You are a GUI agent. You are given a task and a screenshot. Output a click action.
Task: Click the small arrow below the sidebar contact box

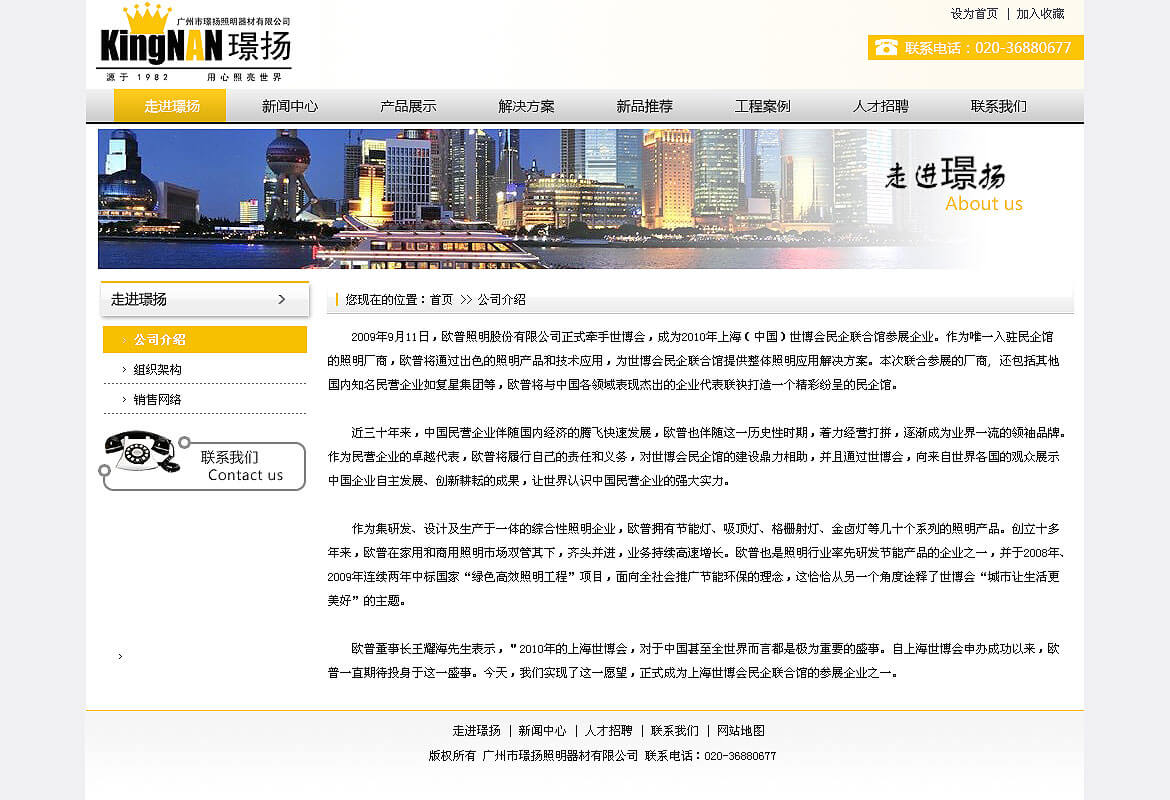pos(120,657)
